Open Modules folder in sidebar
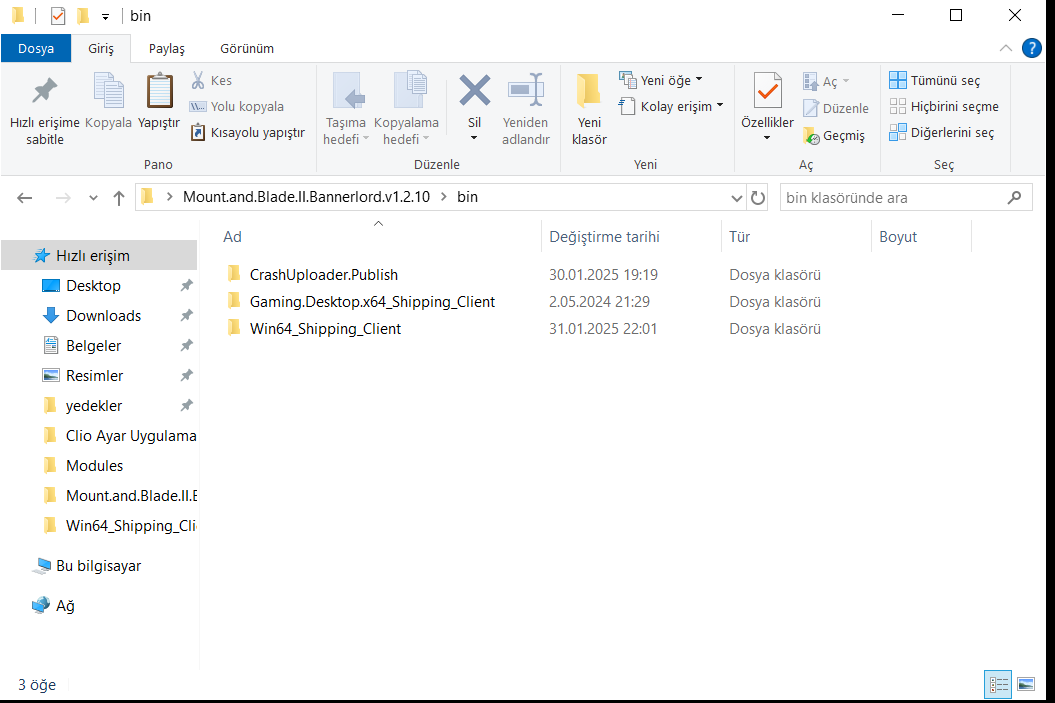The height and width of the screenshot is (703, 1055). 94,466
